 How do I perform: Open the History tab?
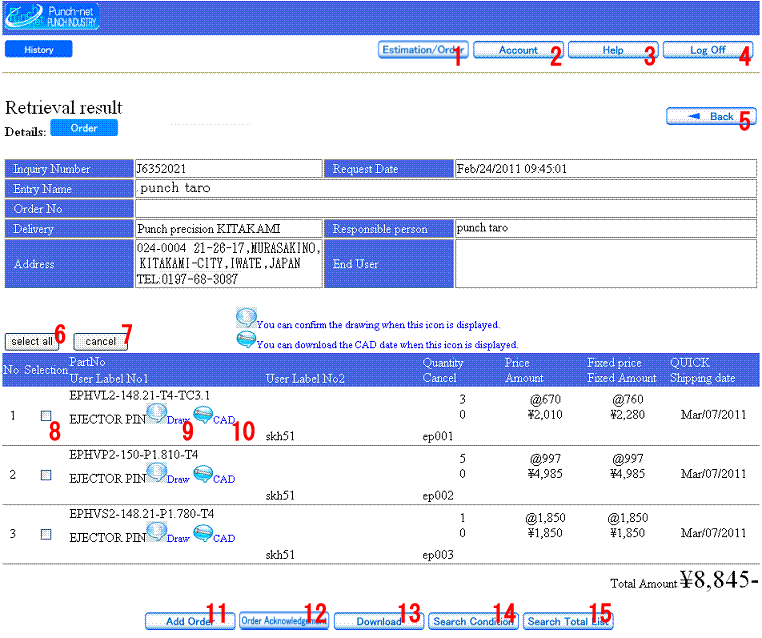tap(39, 49)
